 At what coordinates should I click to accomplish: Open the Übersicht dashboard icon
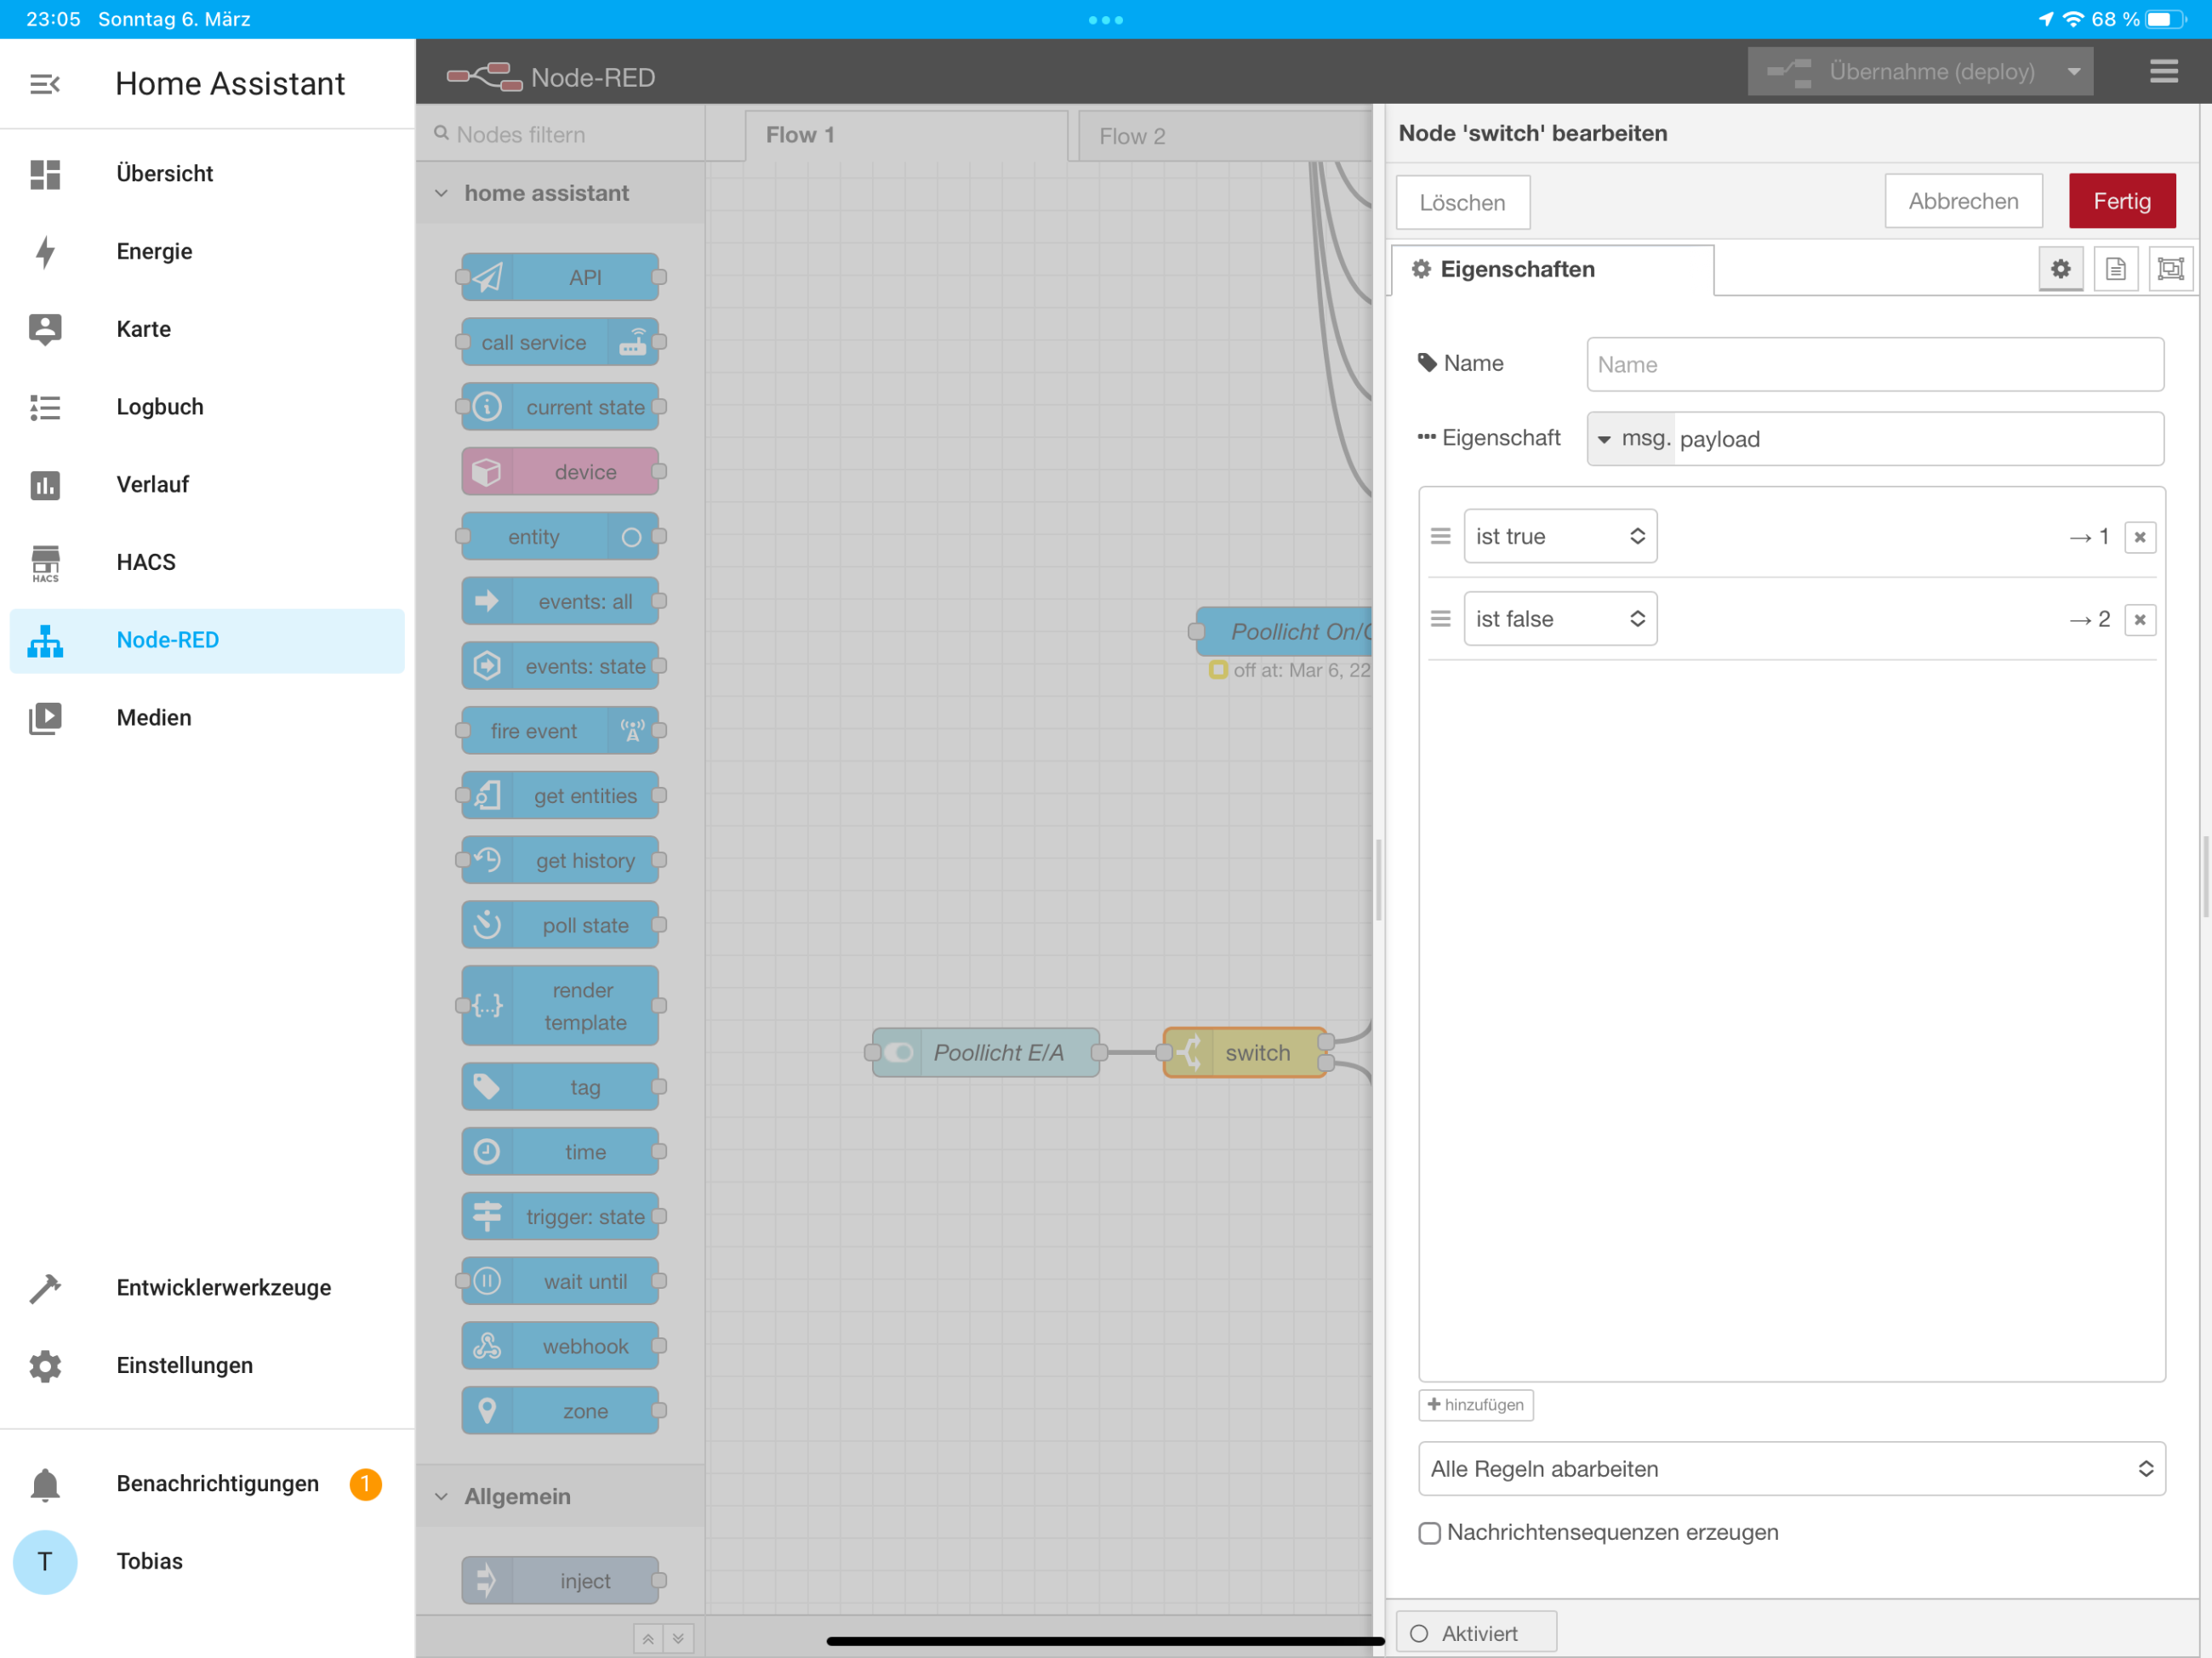[x=45, y=174]
